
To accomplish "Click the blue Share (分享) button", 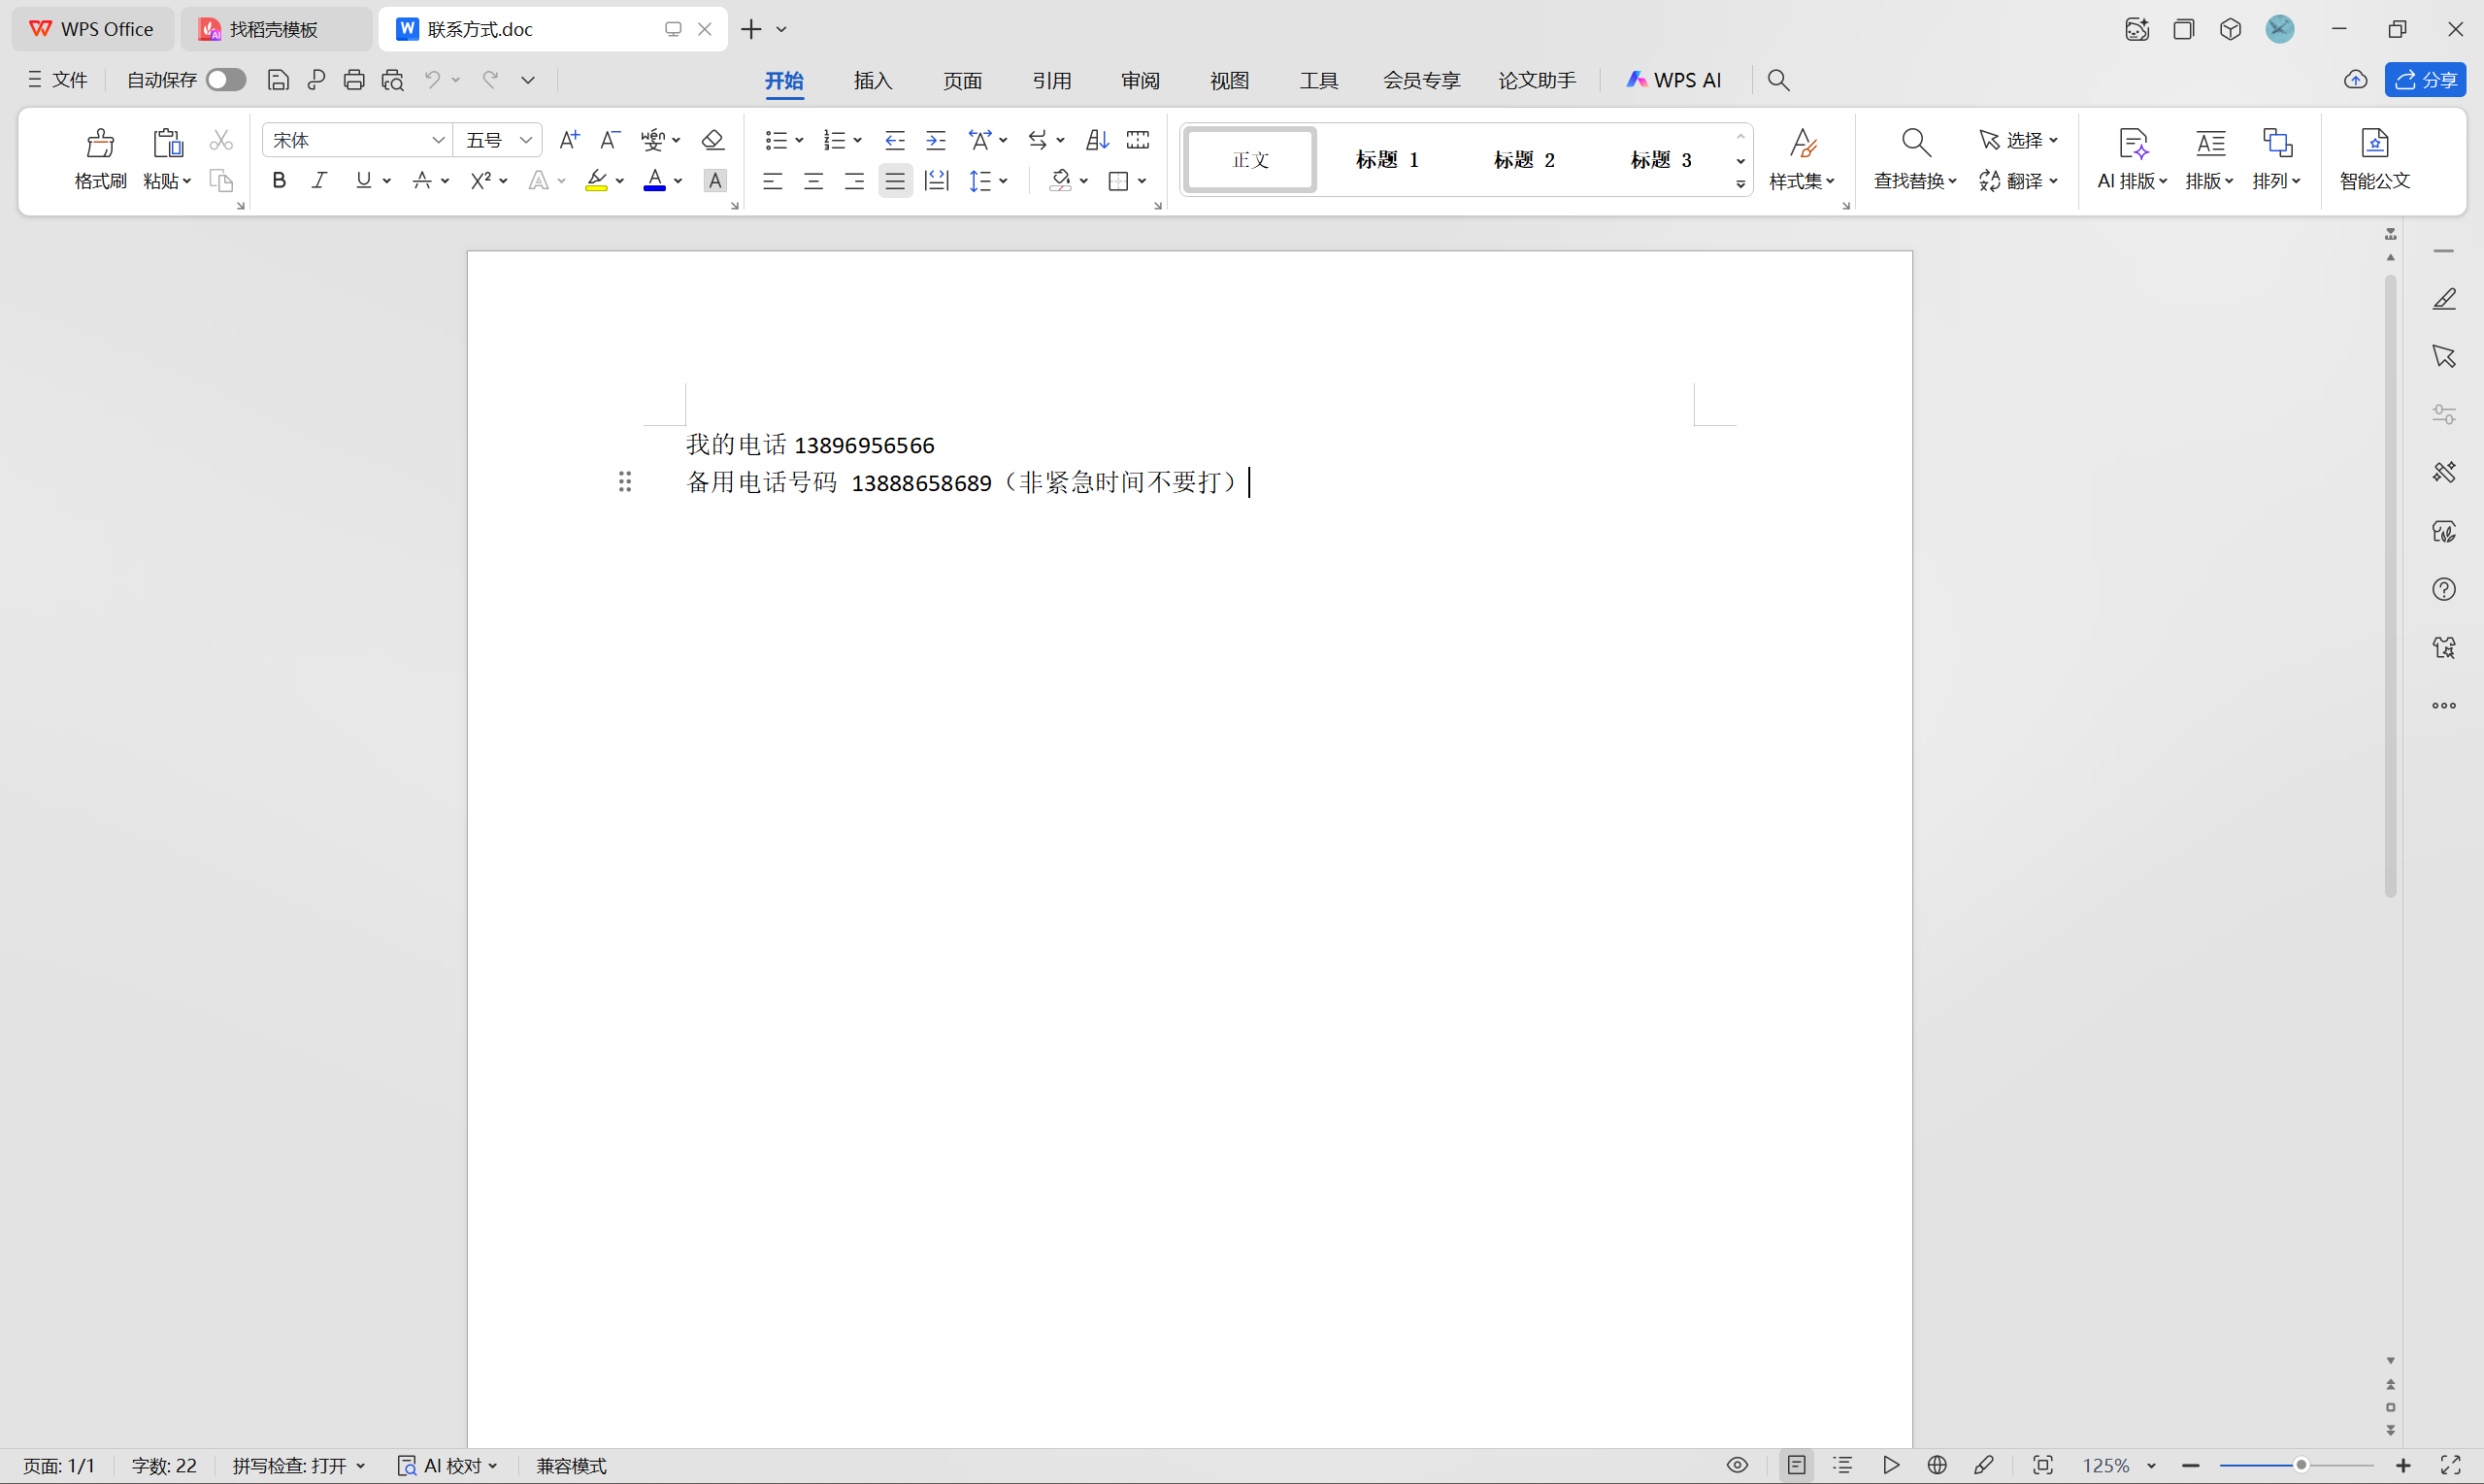I will pyautogui.click(x=2425, y=80).
